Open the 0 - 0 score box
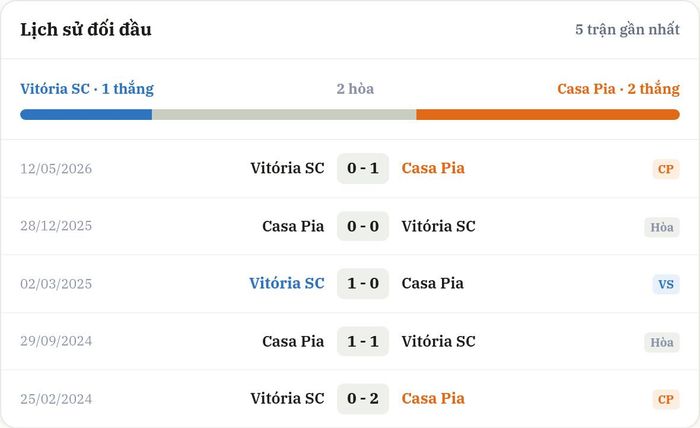Image resolution: width=700 pixels, height=428 pixels. pos(363,226)
